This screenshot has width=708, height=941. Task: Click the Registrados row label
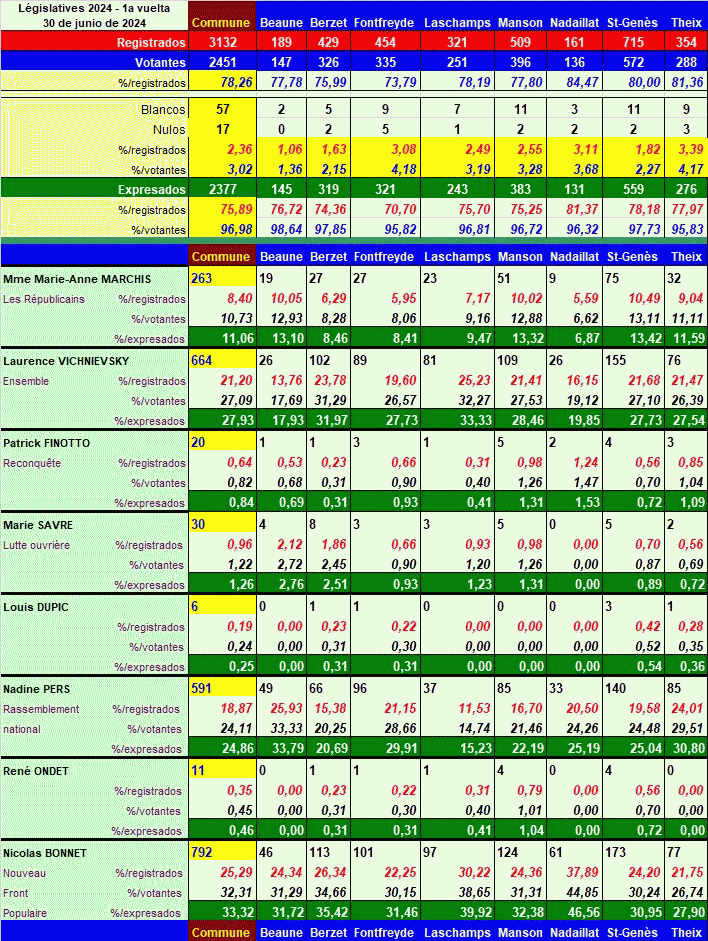151,43
